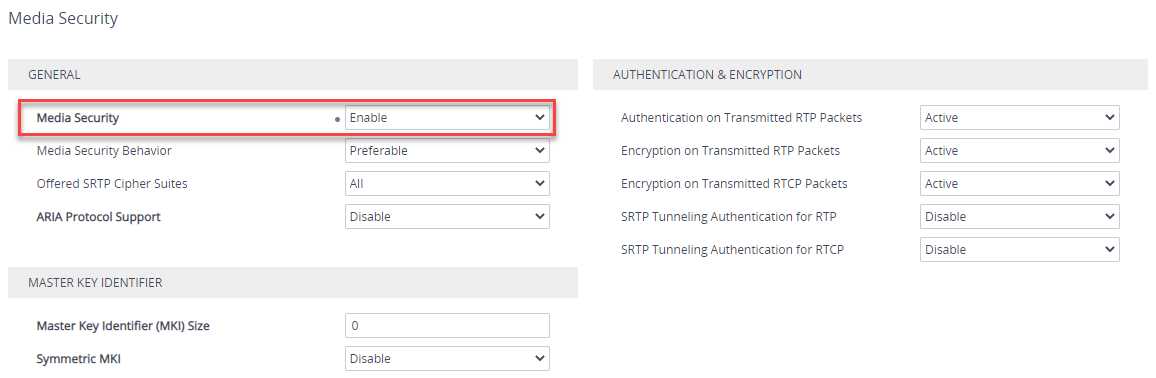Click the Offered SRTP Cipher Suites label
Viewport: 1156px width, 378px height.
click(112, 183)
